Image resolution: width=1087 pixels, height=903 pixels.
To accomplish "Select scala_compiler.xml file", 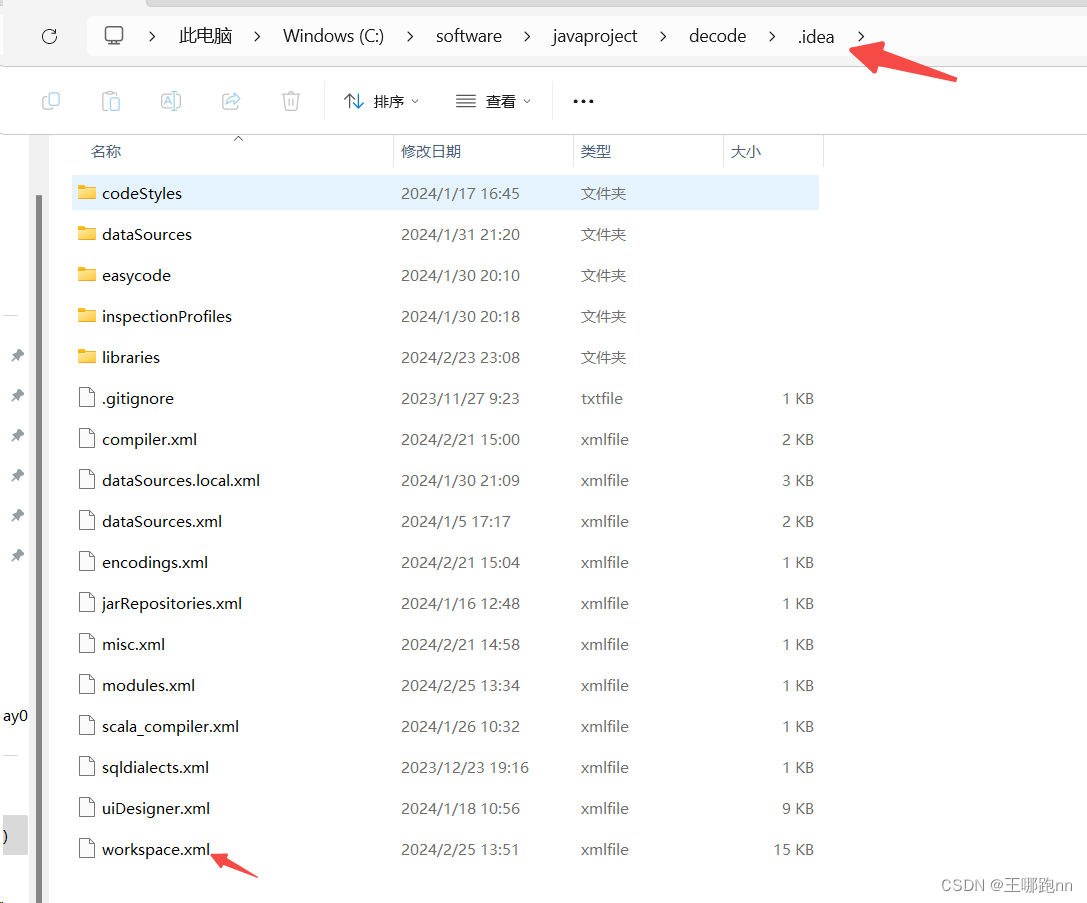I will click(445, 726).
